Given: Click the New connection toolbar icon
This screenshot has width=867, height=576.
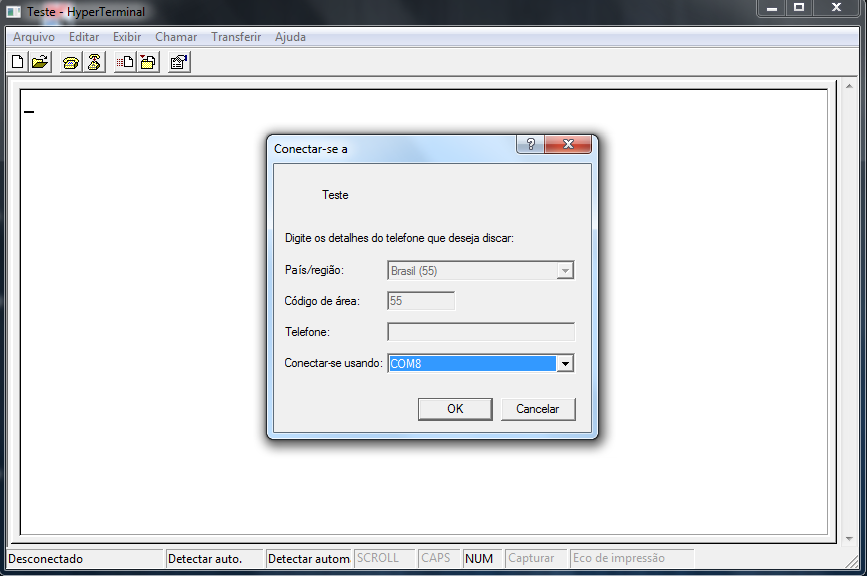Looking at the screenshot, I should pos(18,62).
